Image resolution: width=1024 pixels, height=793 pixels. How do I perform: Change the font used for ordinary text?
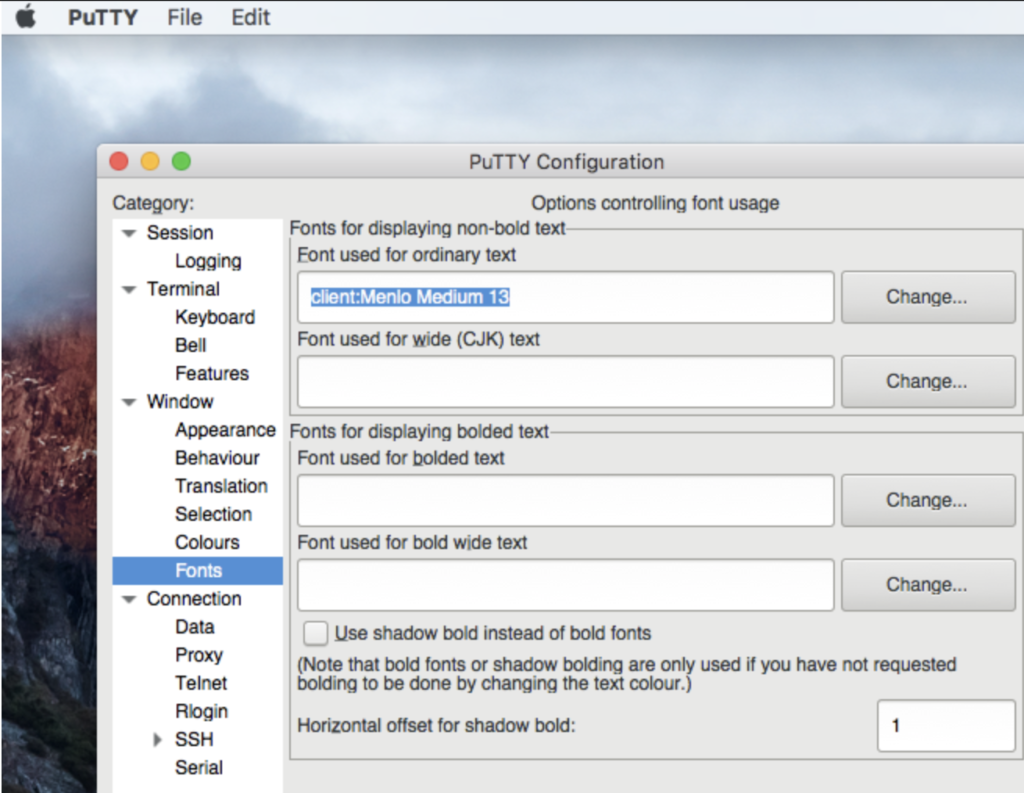(926, 297)
